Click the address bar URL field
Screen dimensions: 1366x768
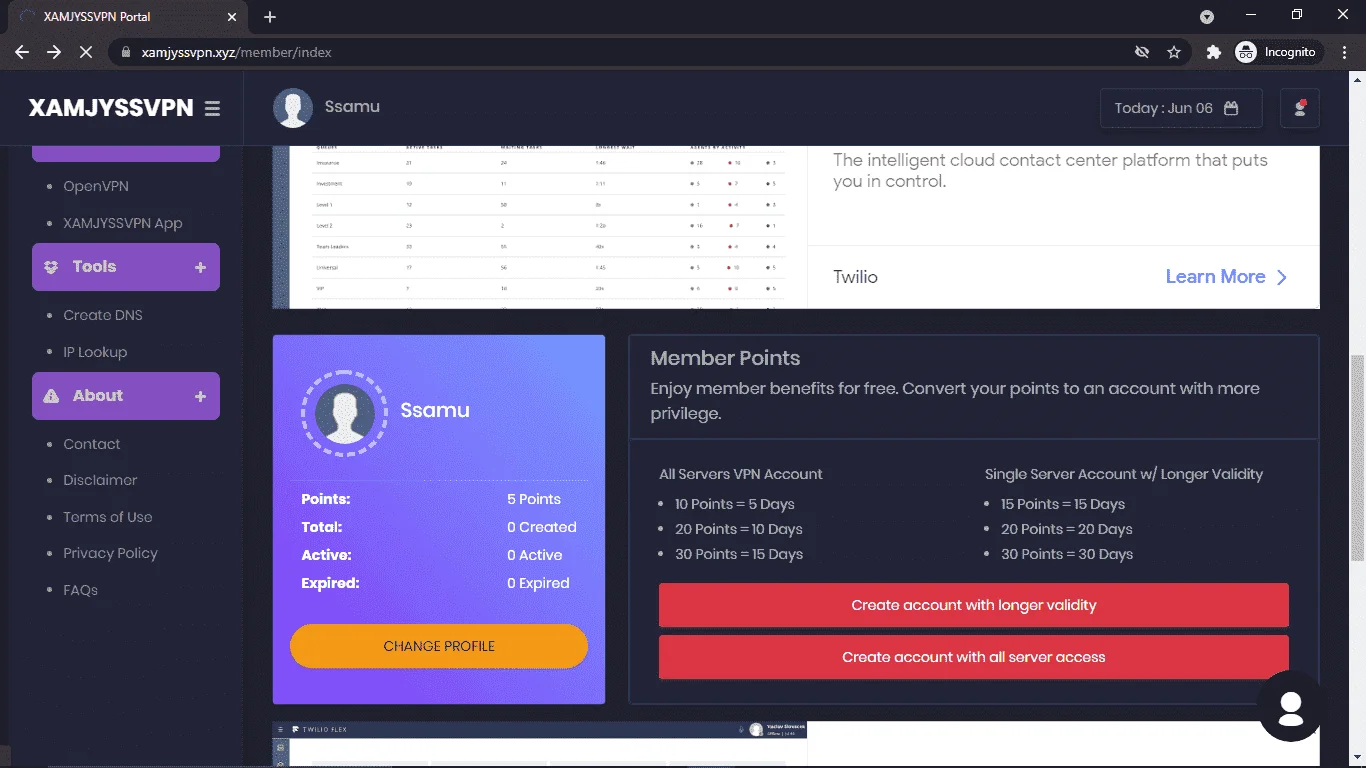tap(620, 52)
